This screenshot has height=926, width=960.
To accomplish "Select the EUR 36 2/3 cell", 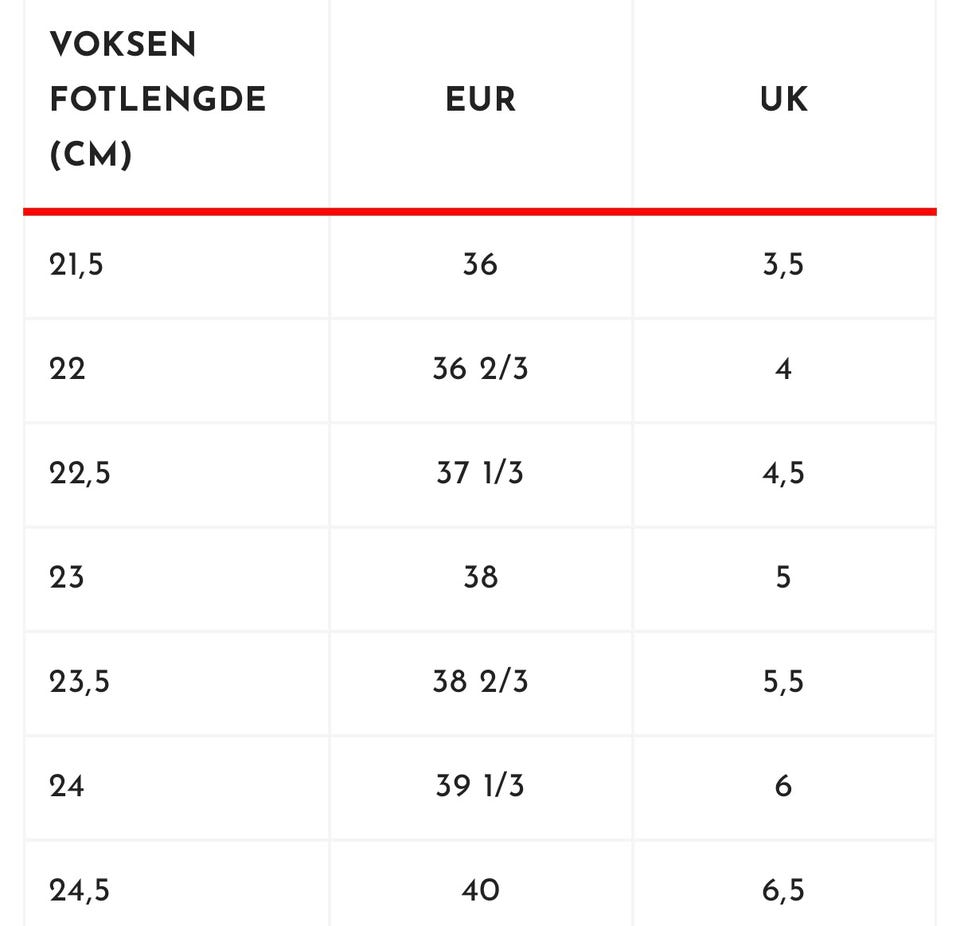I will [481, 369].
